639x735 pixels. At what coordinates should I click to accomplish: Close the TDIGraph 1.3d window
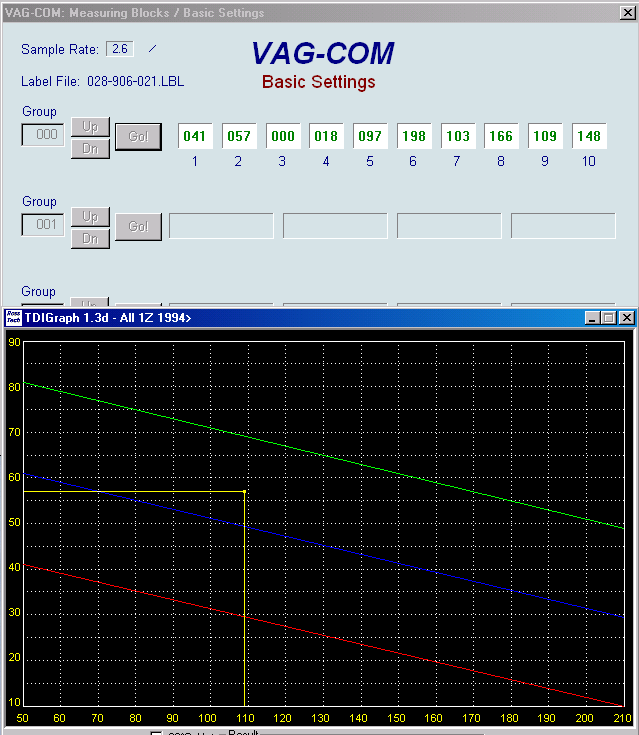(x=626, y=318)
